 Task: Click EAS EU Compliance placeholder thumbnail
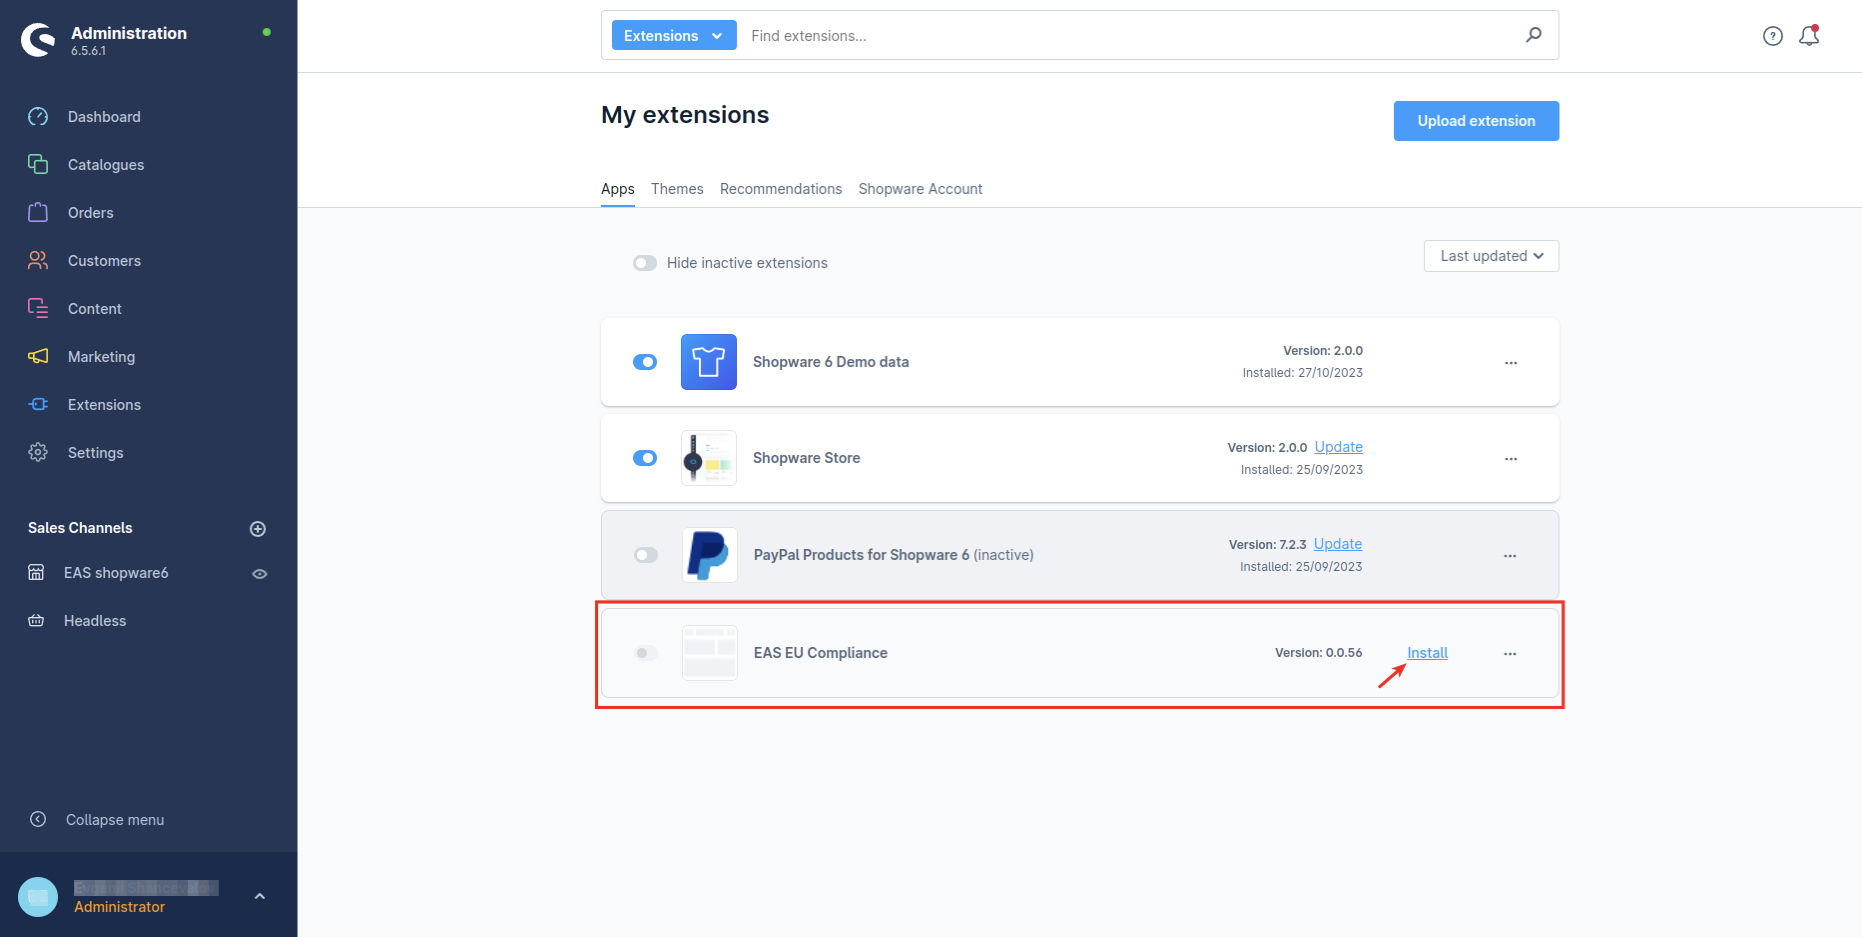point(710,653)
